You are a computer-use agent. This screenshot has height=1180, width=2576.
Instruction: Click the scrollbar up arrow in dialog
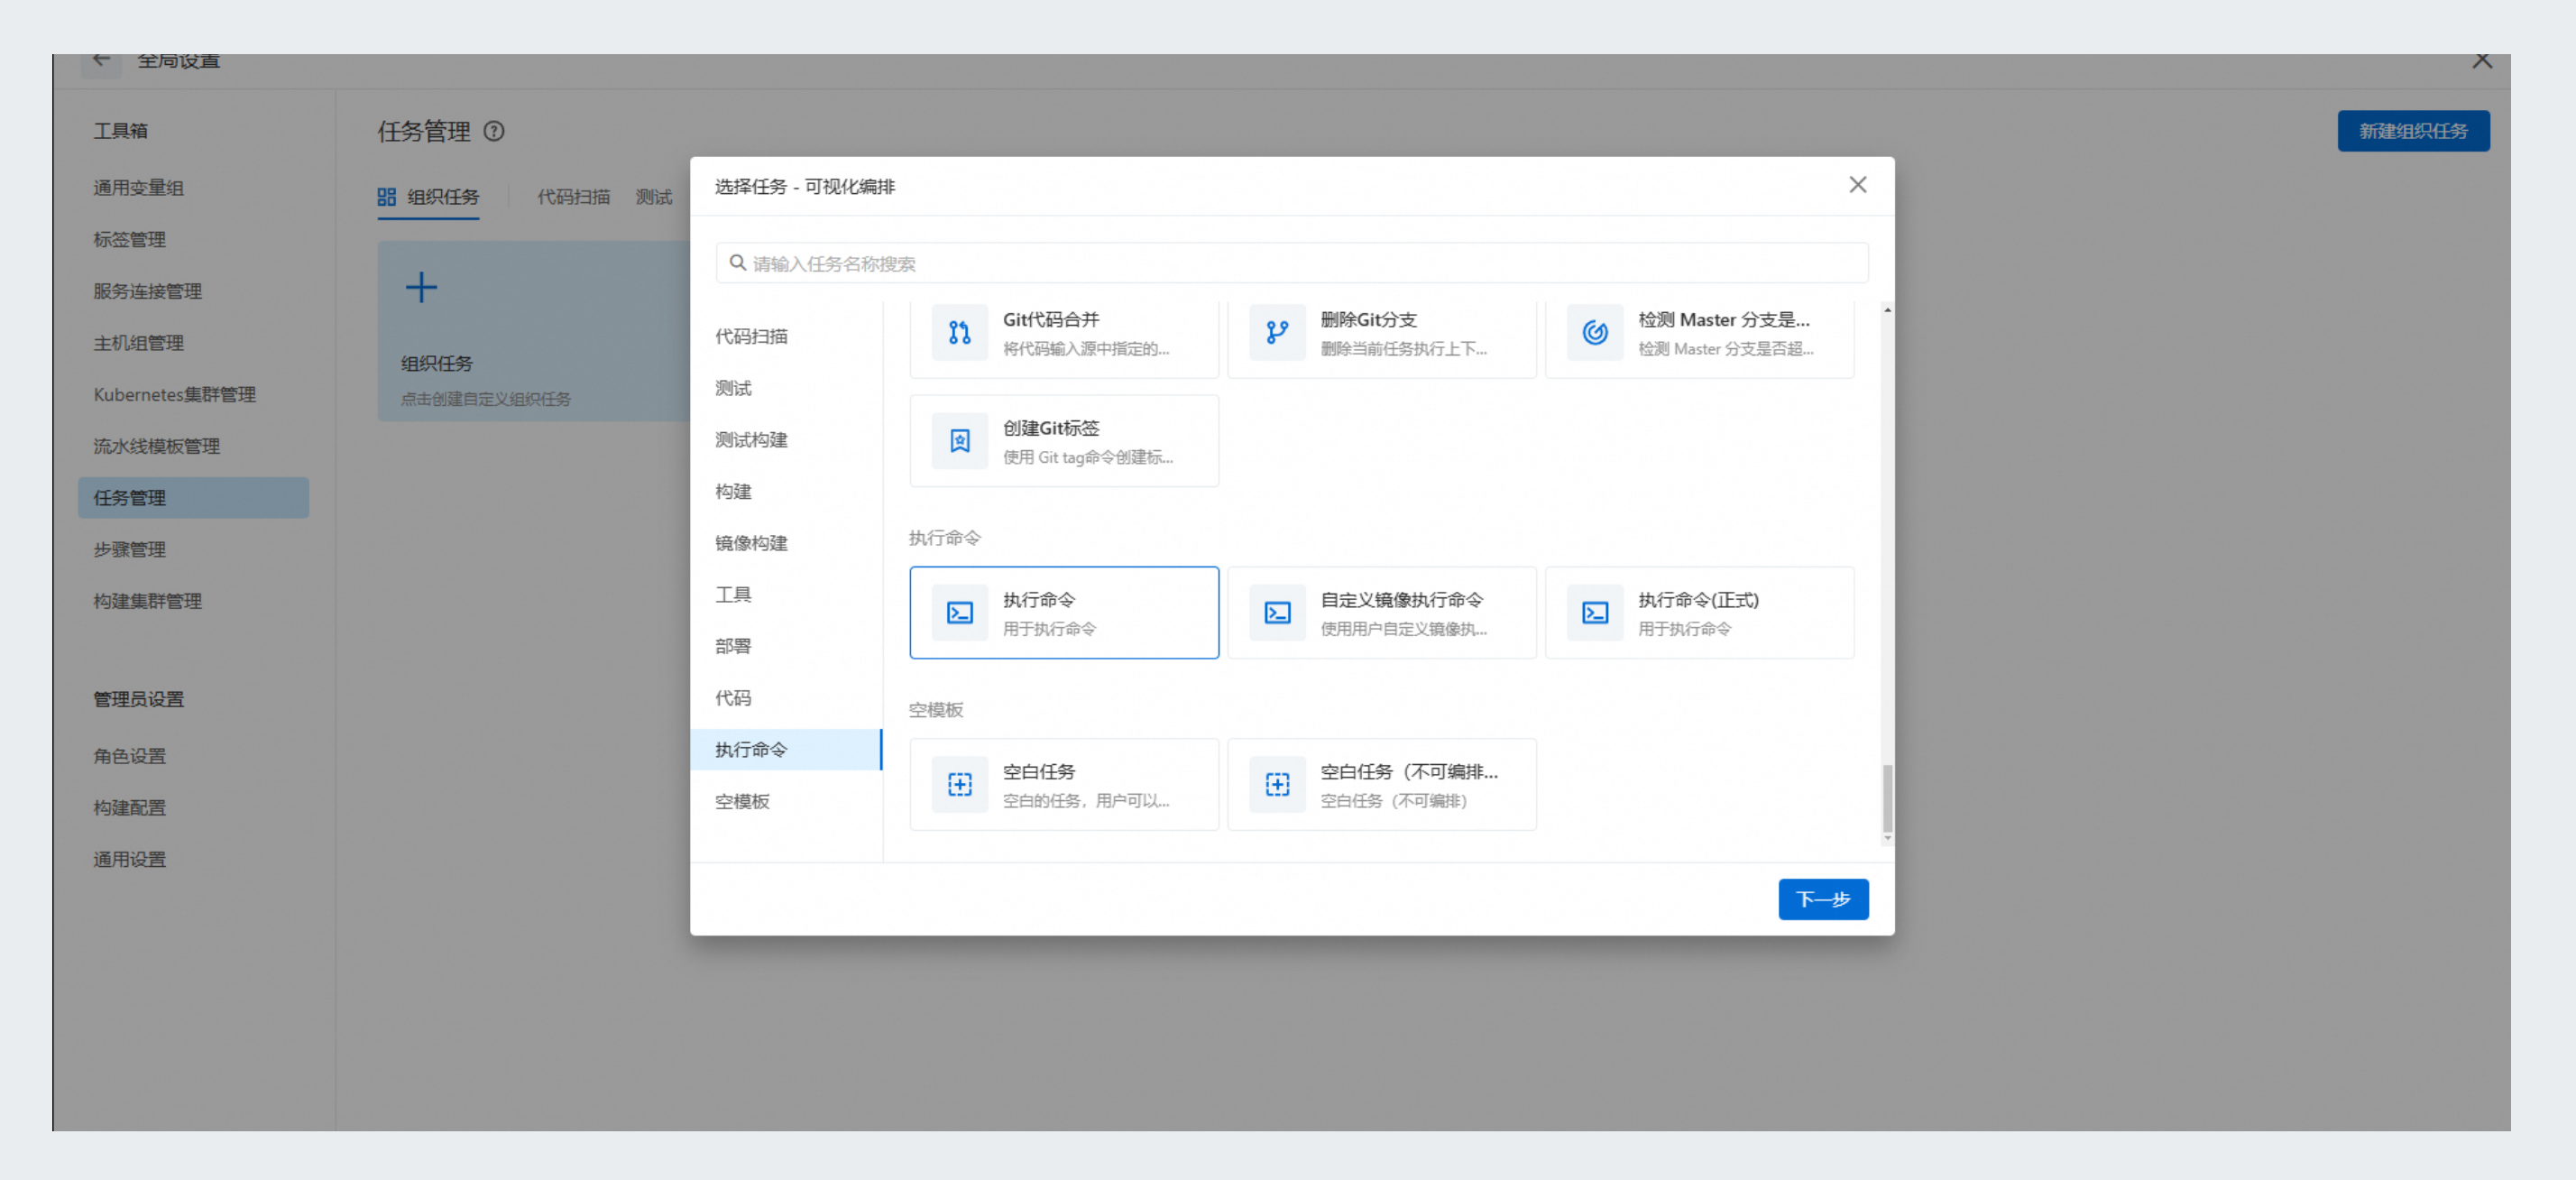[1887, 310]
